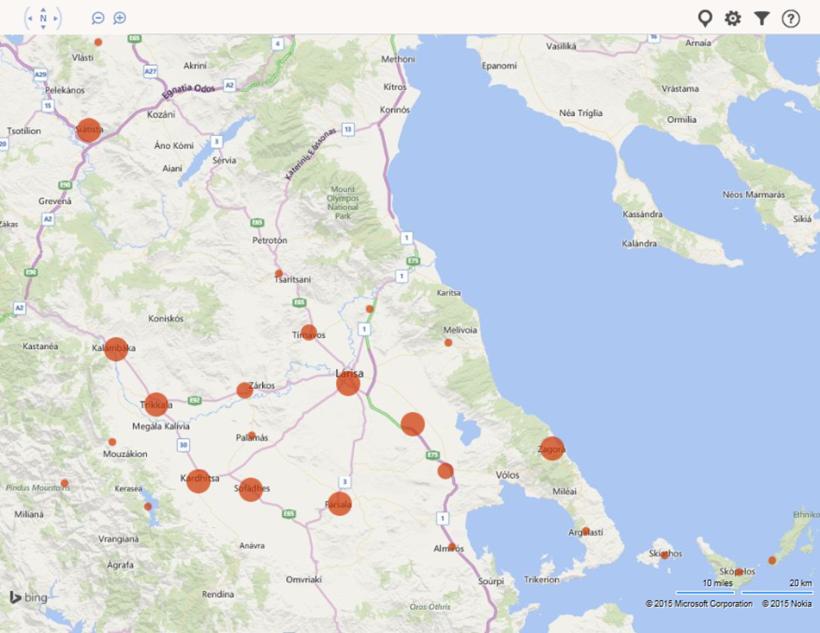Image resolution: width=820 pixels, height=633 pixels.
Task: Select the small bubble near Pindus Mountains label
Action: point(64,483)
